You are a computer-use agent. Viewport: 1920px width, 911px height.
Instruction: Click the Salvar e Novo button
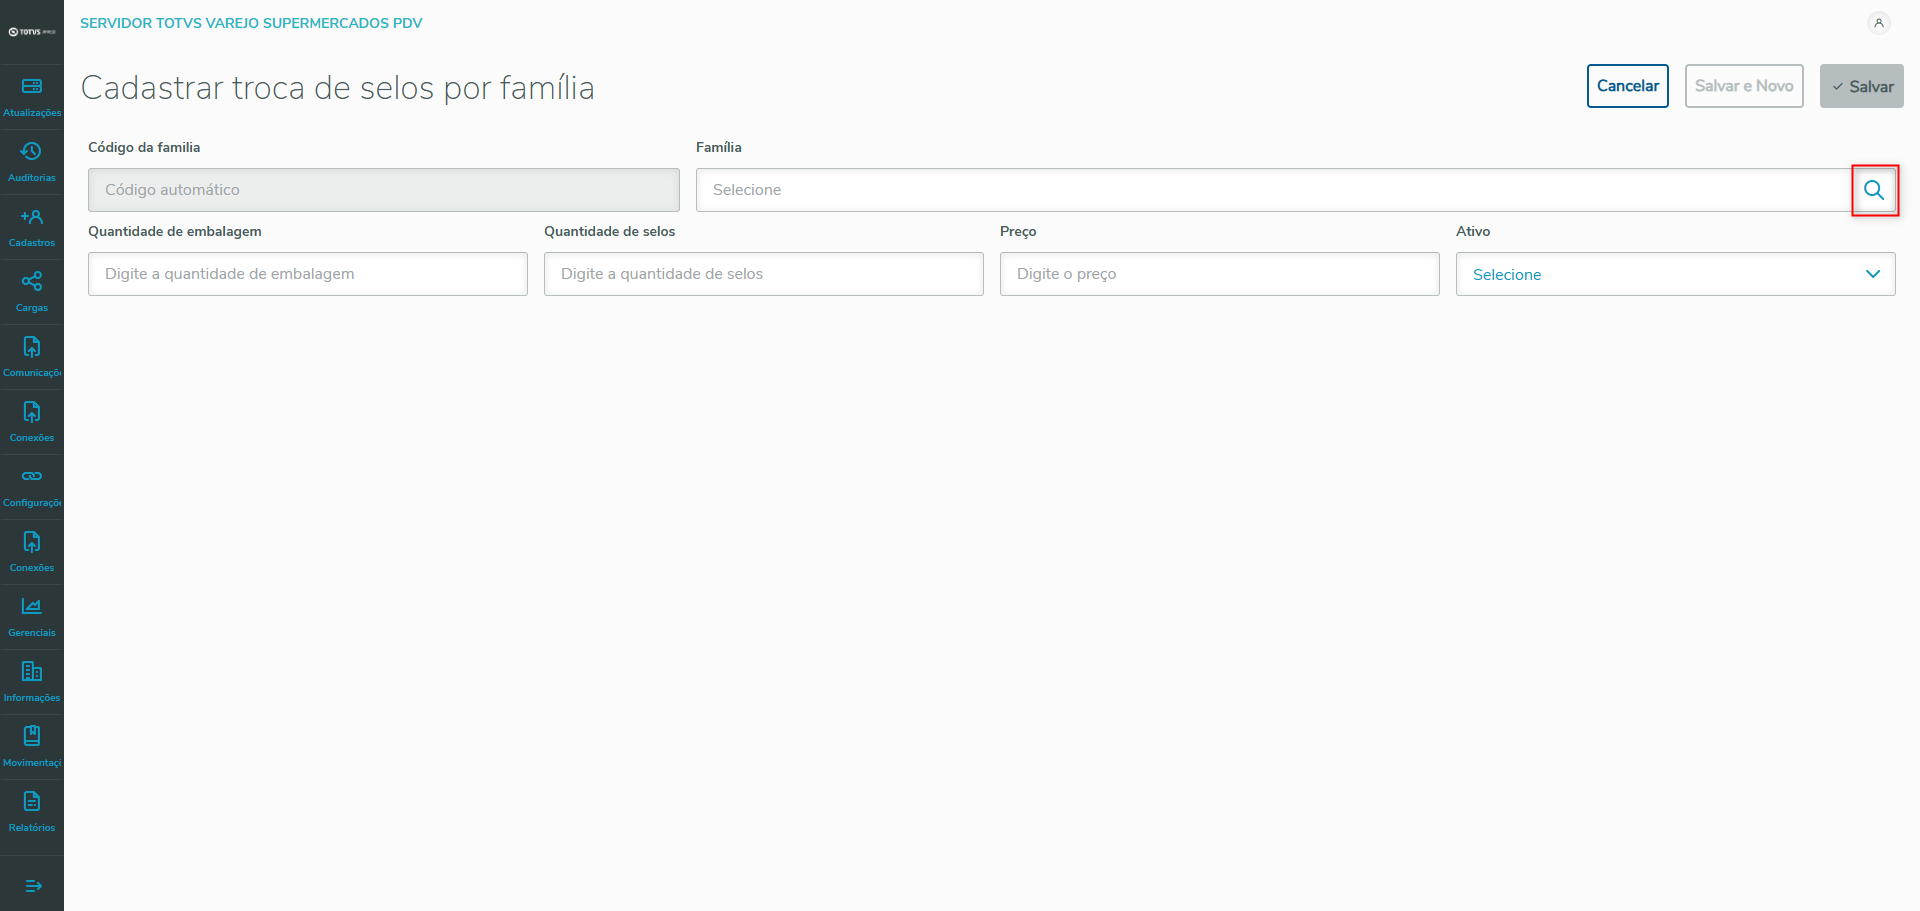(x=1743, y=86)
